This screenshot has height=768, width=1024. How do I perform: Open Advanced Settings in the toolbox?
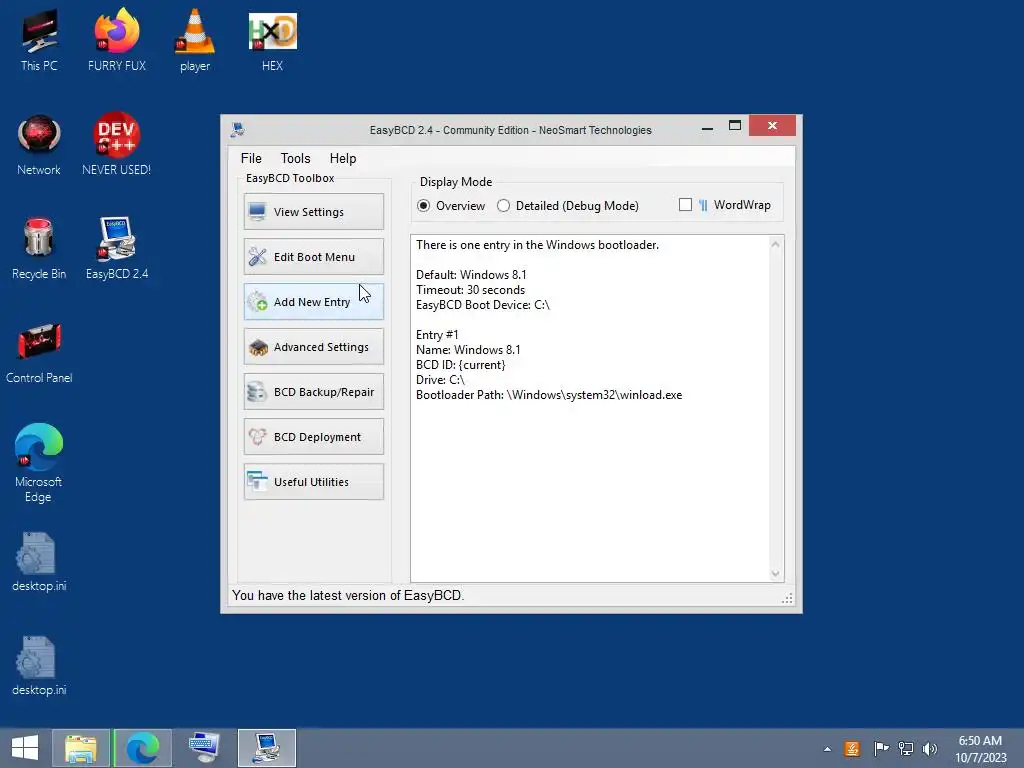tap(314, 347)
